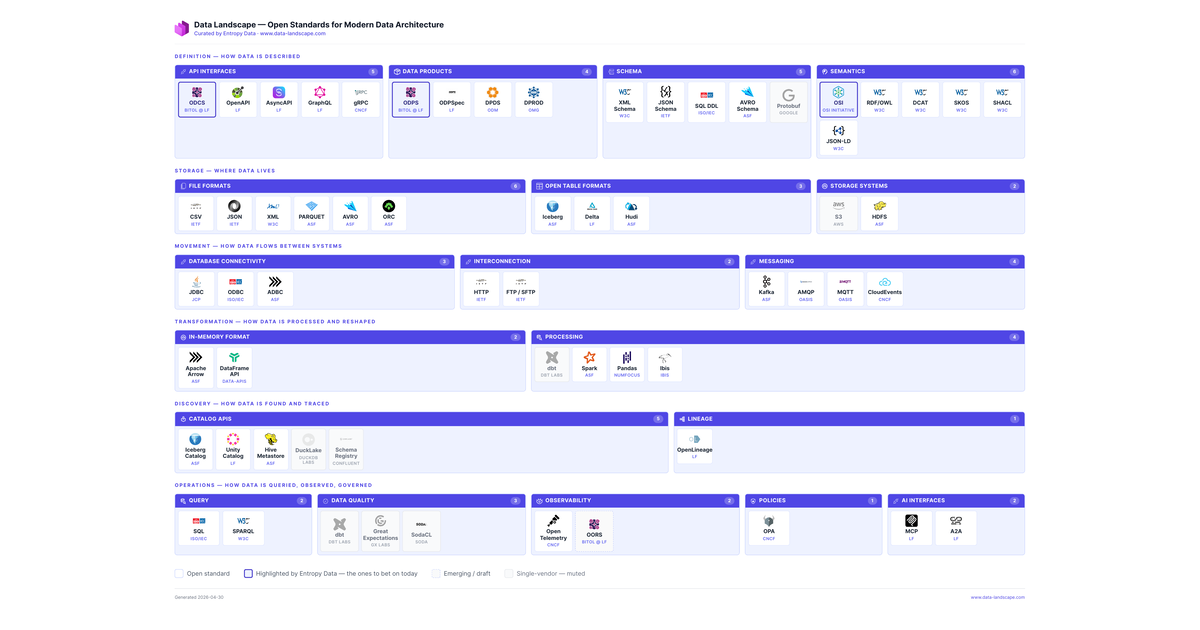Open the Parquet file format tile
This screenshot has height=630, width=1200.
[311, 212]
